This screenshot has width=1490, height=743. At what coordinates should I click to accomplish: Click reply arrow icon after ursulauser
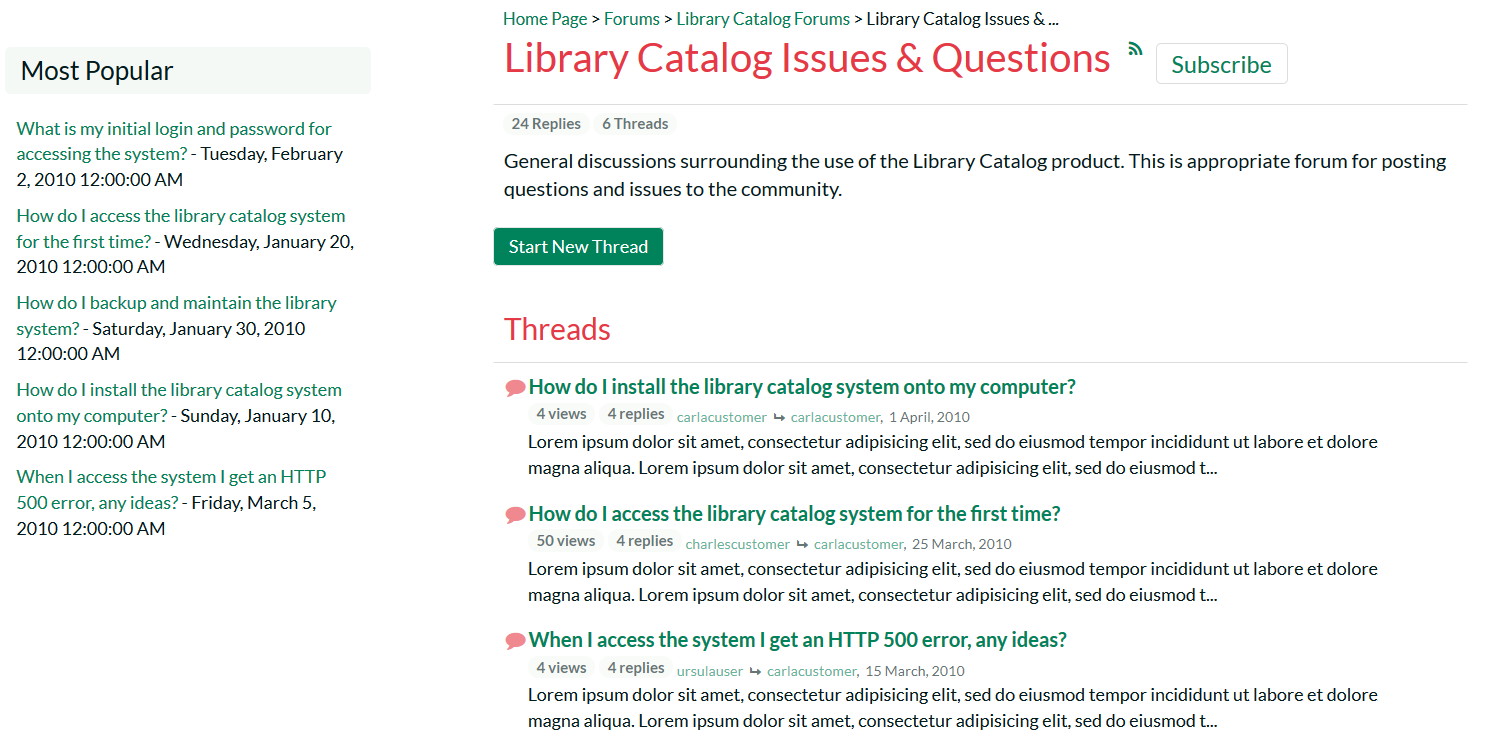(x=755, y=672)
